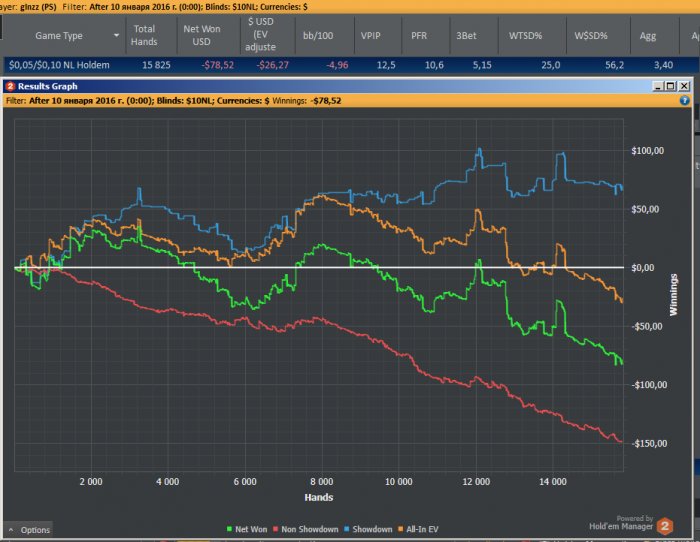Toggle Showdown series in legend

click(368, 529)
